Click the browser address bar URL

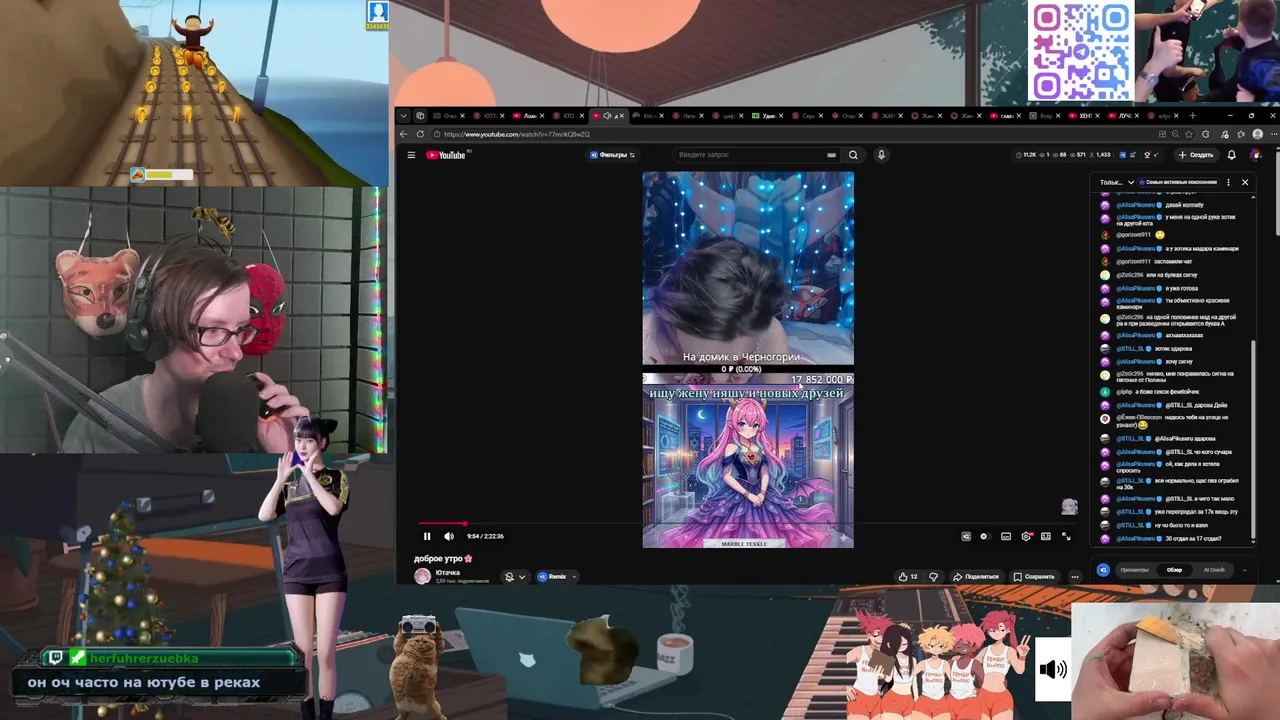click(517, 134)
